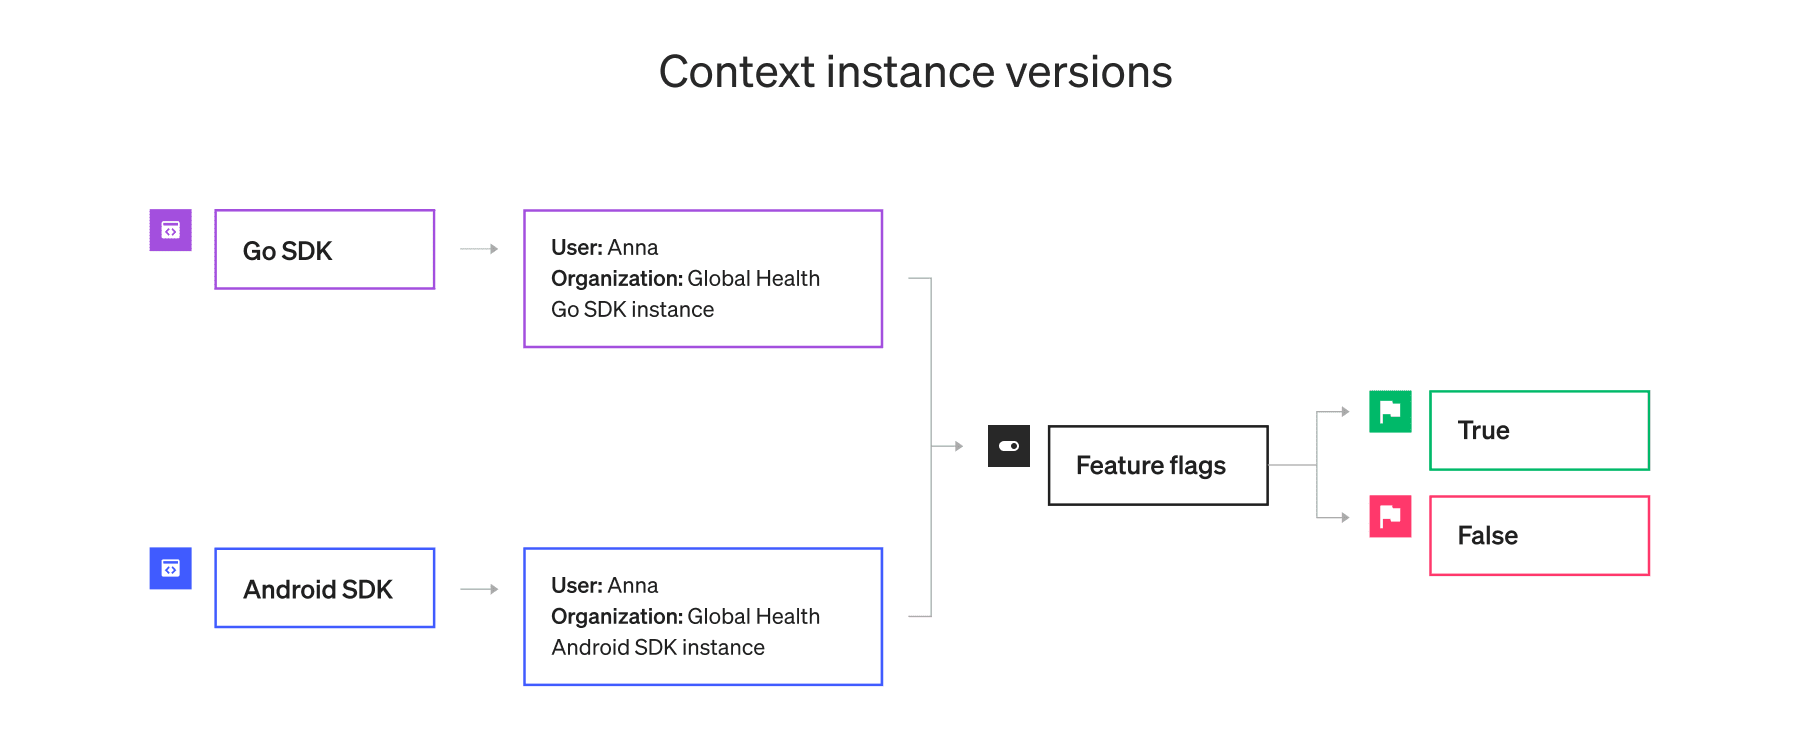The height and width of the screenshot is (756, 1800).
Task: Click the arrow pointing to the True flag
Action: click(1334, 411)
